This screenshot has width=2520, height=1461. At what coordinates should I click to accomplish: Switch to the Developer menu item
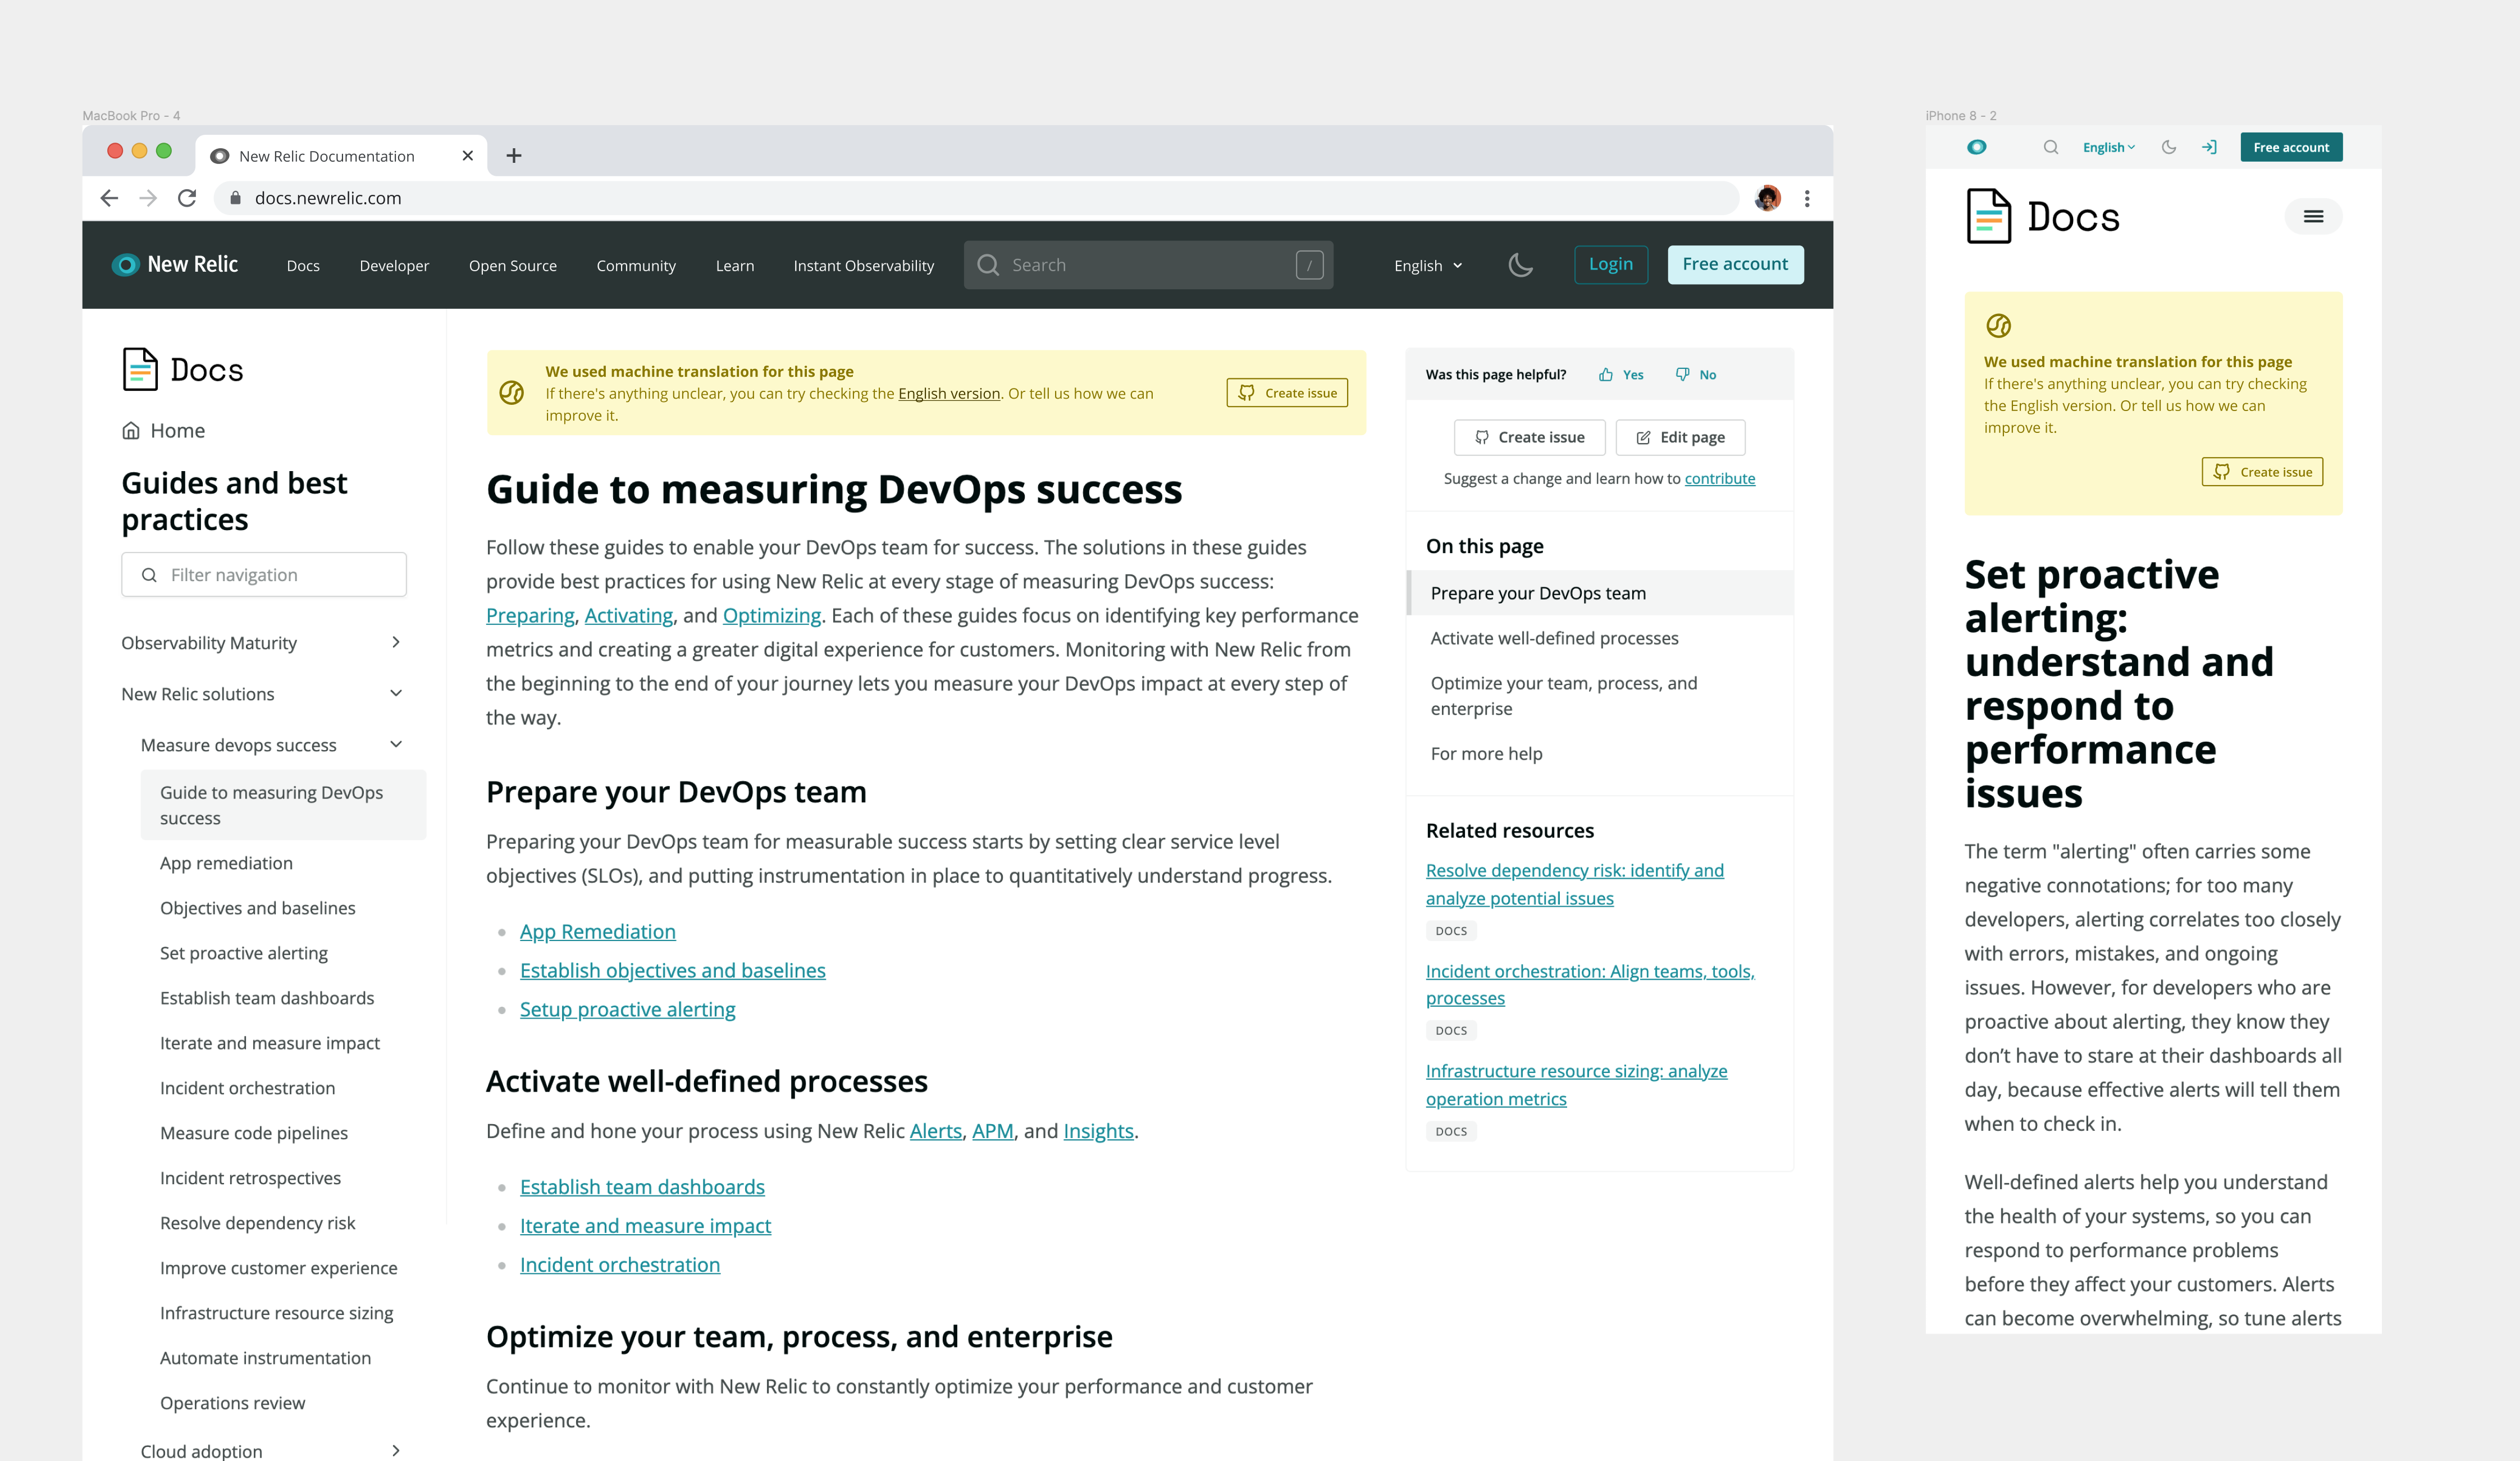[394, 265]
